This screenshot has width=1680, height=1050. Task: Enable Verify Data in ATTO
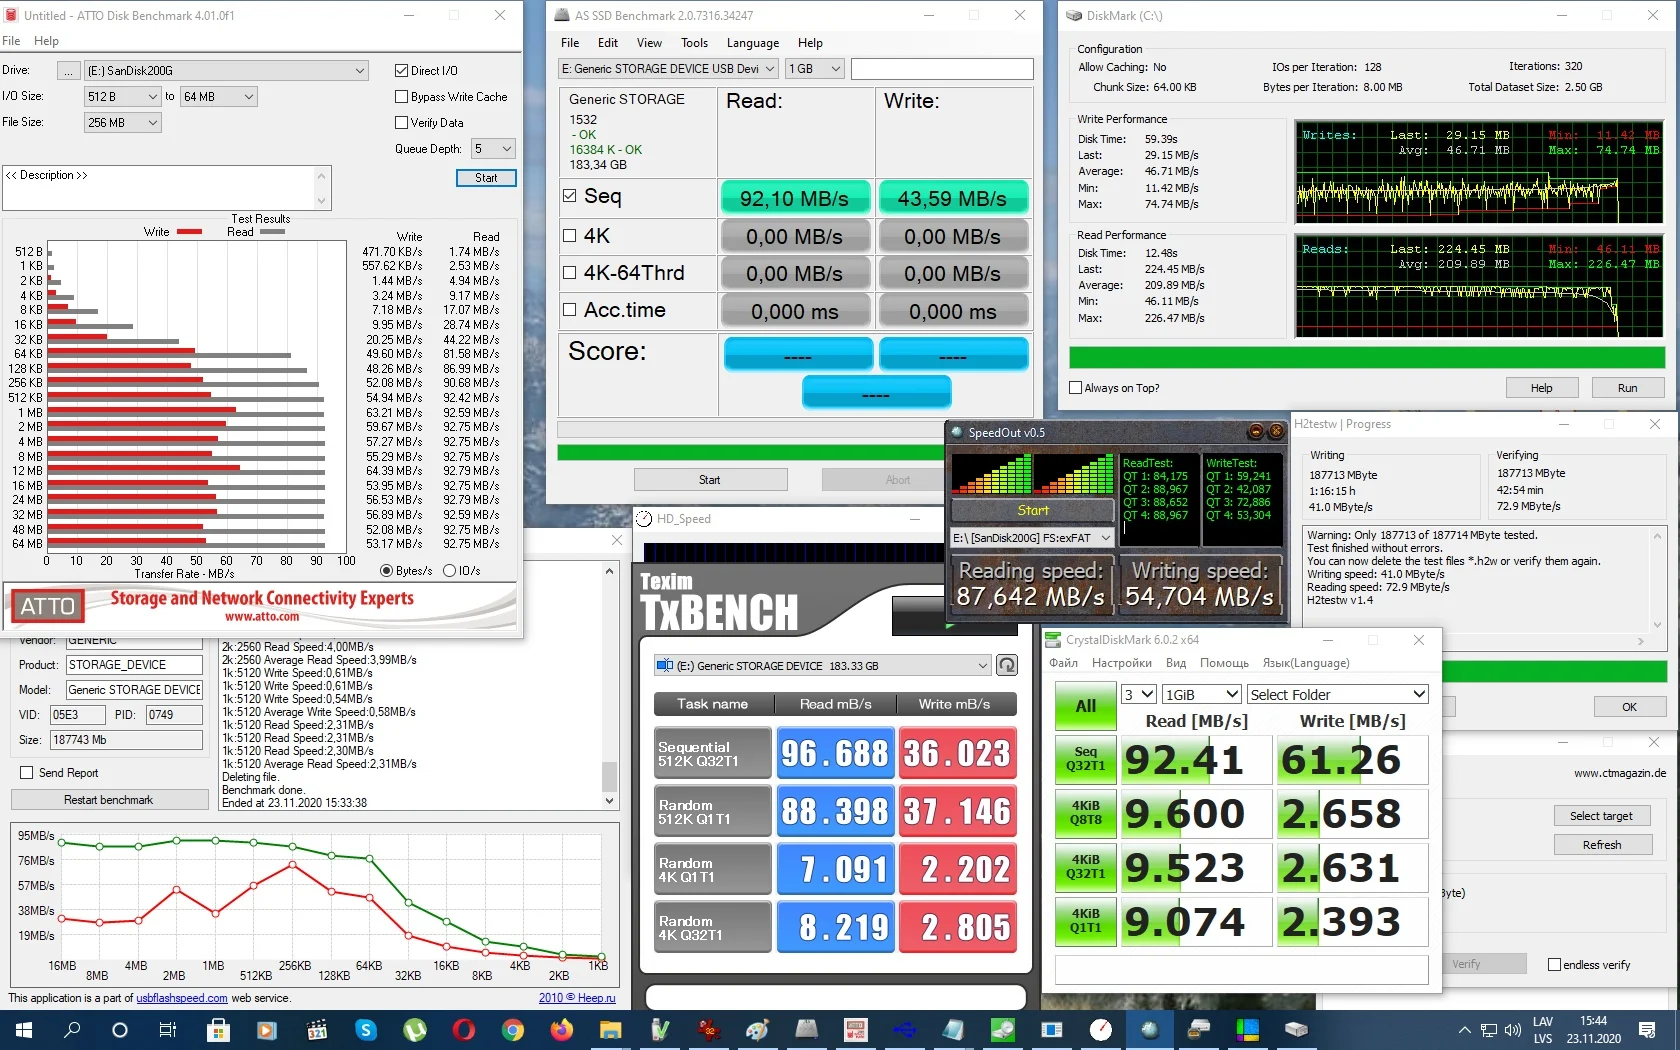click(x=402, y=123)
